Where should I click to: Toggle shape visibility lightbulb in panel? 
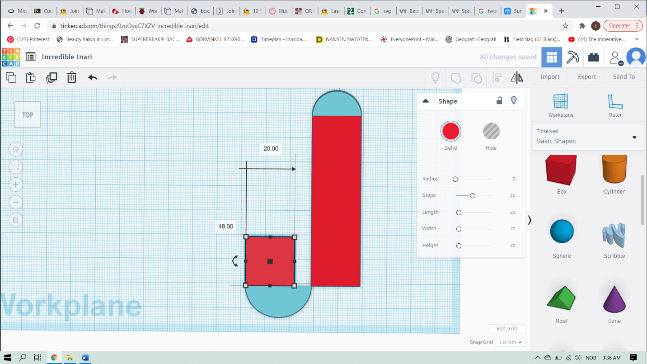pyautogui.click(x=514, y=100)
